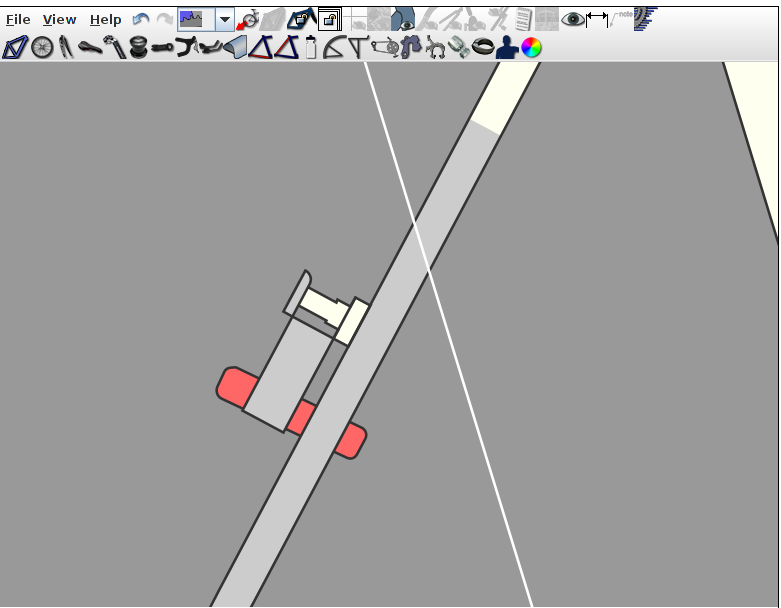The height and width of the screenshot is (608, 781).
Task: Open the tire icon settings
Action: 482,47
